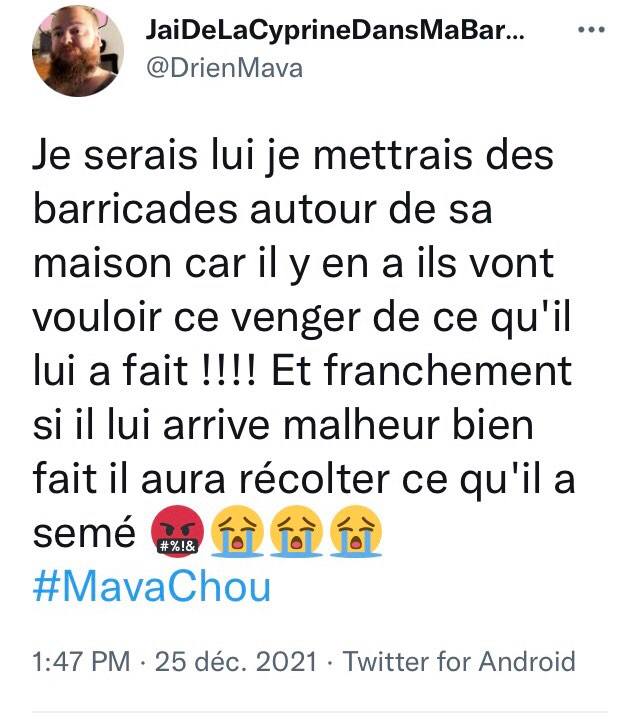This screenshot has height=725, width=640.
Task: Open the JaiDeLaCyprineDansMaBar display name profile
Action: (336, 31)
